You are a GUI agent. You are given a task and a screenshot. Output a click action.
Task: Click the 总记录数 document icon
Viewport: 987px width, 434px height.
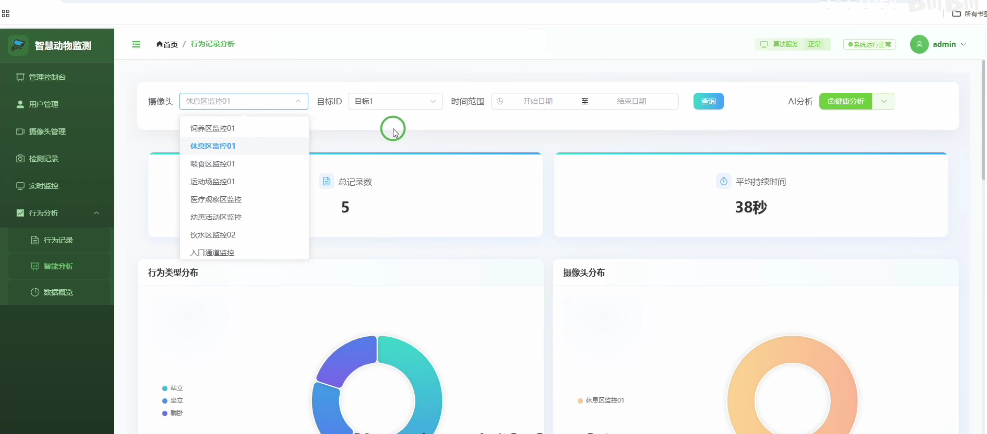click(x=326, y=181)
